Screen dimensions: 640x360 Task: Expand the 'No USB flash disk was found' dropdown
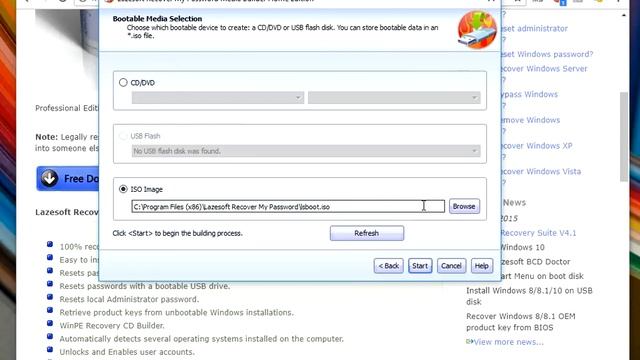306,151
